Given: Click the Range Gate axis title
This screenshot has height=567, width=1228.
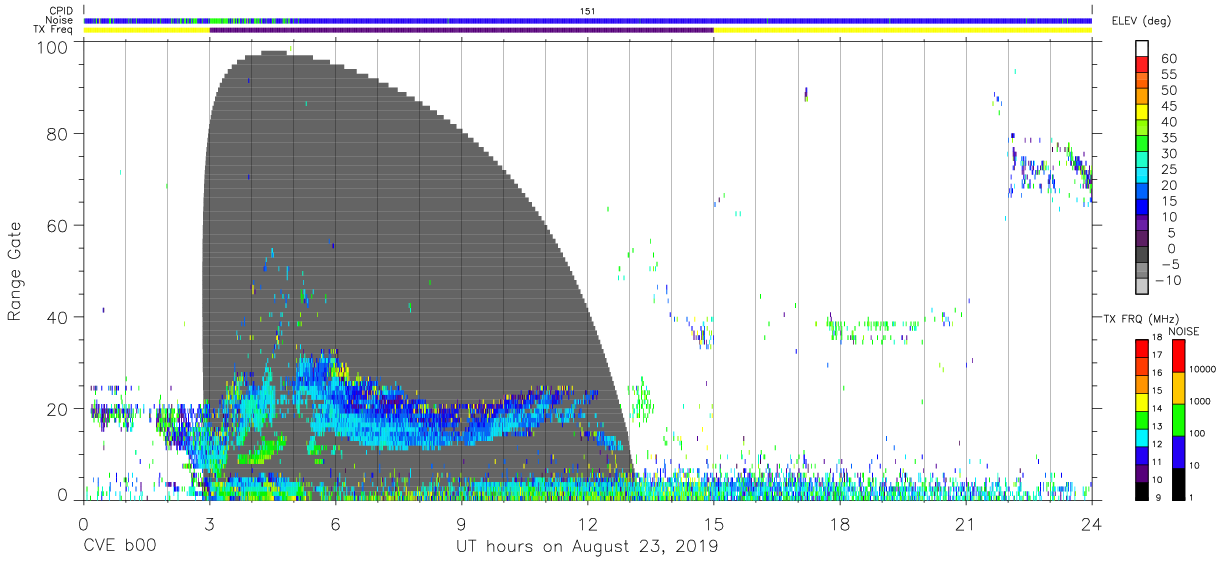Looking at the screenshot, I should pos(15,272).
